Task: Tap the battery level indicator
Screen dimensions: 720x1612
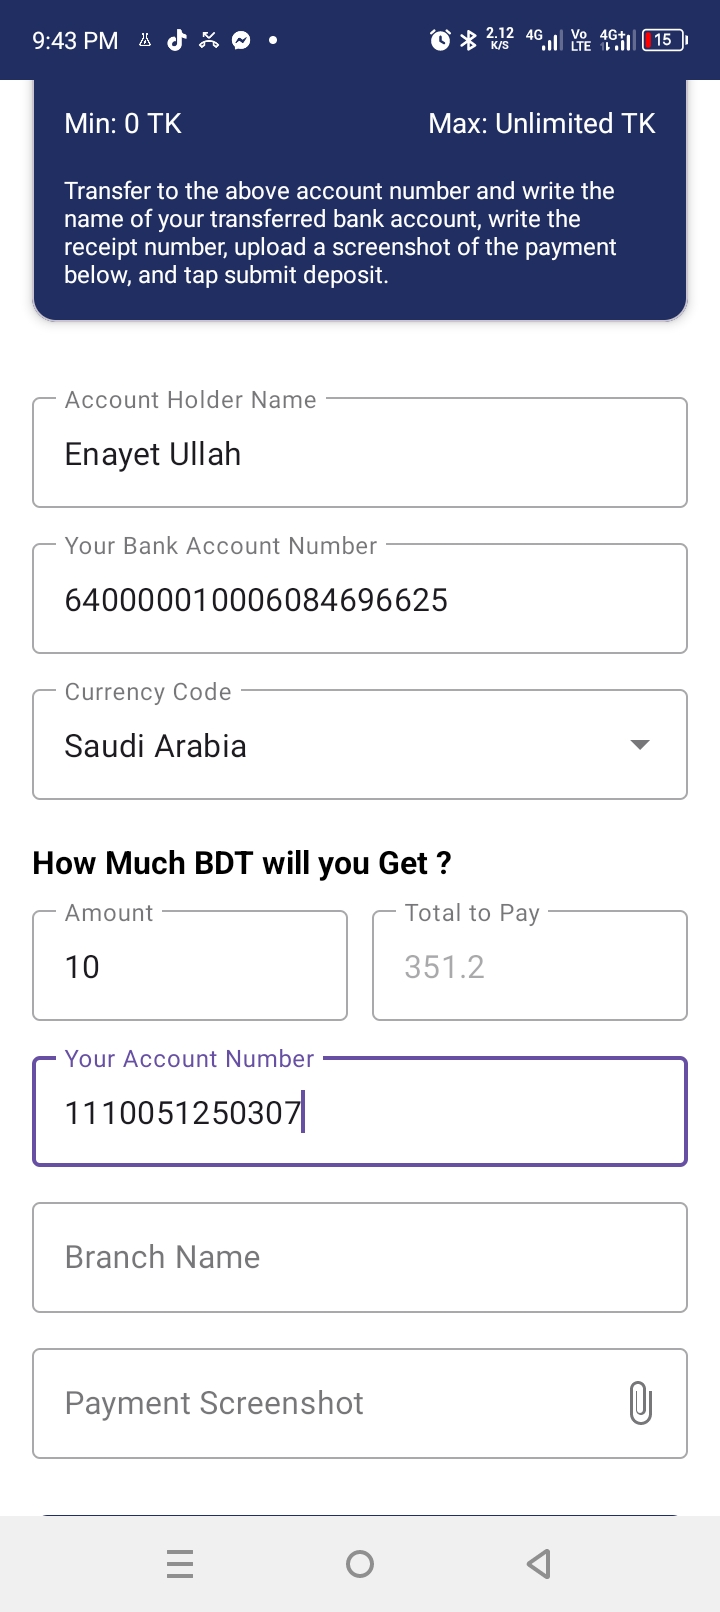Action: [x=664, y=40]
